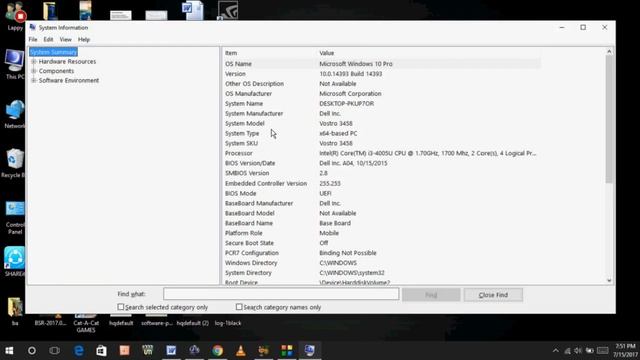The width and height of the screenshot is (640, 360).
Task: Open the Recycle Bin desktop icon
Action: pyautogui.click(x=15, y=163)
